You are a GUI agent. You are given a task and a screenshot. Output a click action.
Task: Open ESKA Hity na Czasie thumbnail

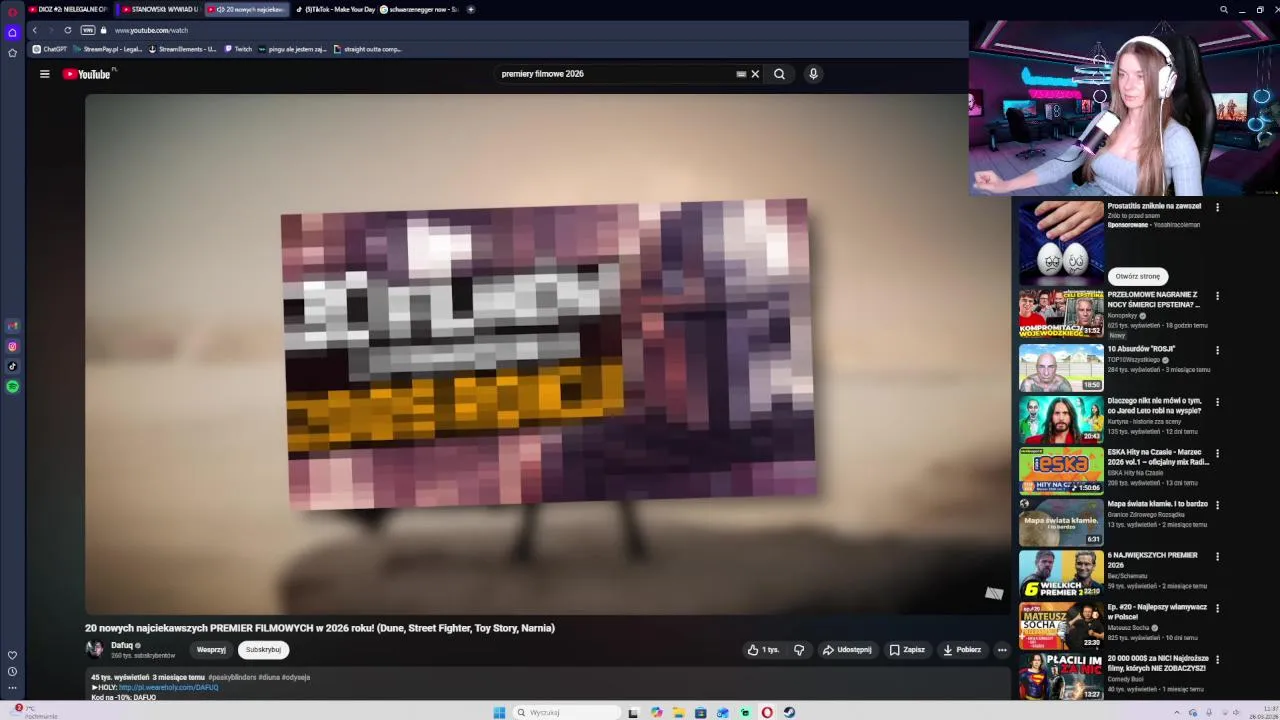coord(1061,471)
